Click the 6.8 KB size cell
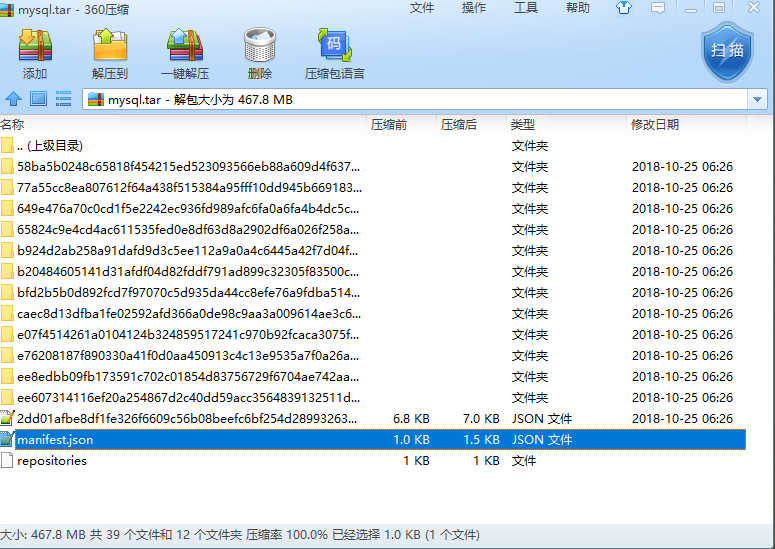Image resolution: width=775 pixels, height=549 pixels. pos(411,419)
